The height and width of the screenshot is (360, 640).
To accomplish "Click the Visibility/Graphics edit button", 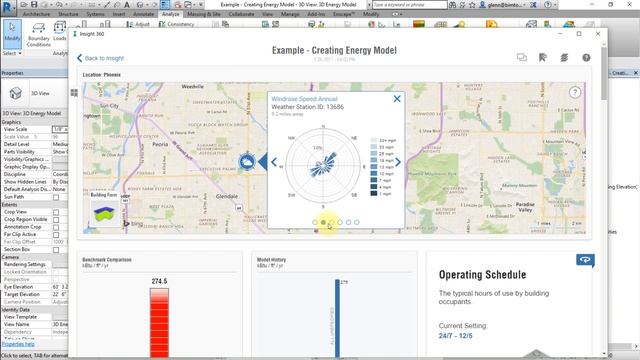I will [60, 160].
